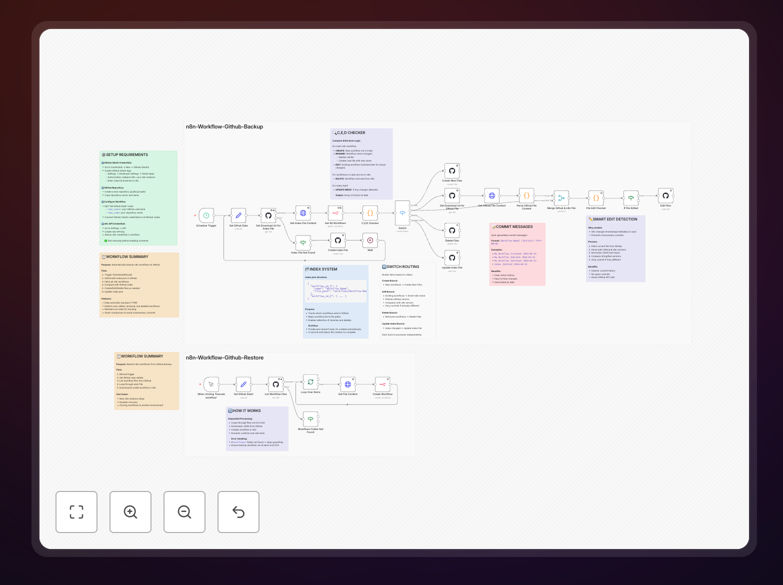Select the Parse Github File Content code node
This screenshot has width=783, height=585.
tap(526, 196)
